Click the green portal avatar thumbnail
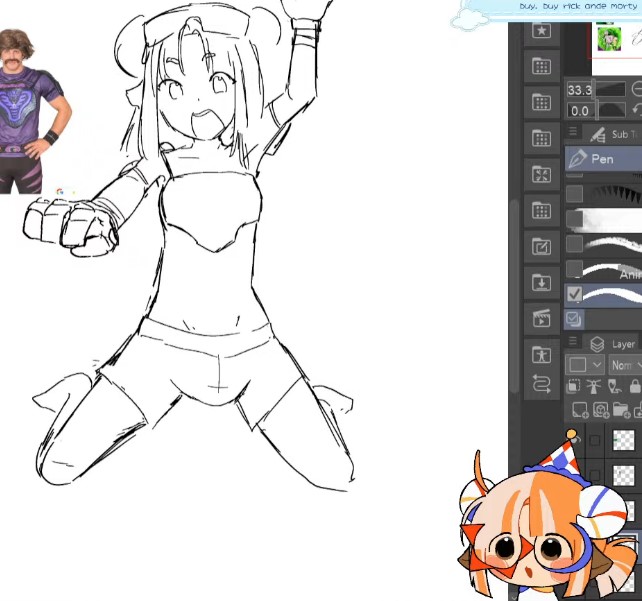 [x=609, y=39]
